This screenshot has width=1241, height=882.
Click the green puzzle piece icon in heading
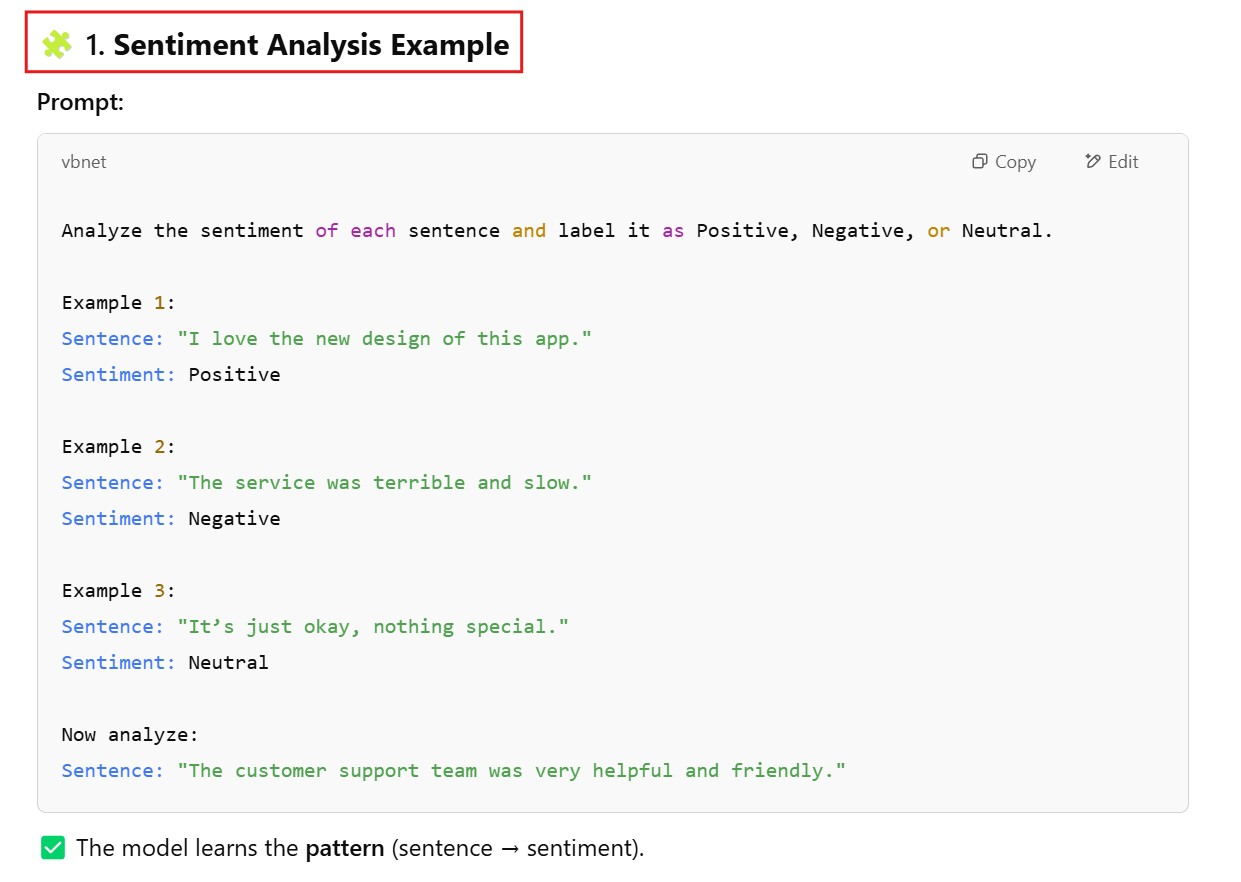click(58, 44)
